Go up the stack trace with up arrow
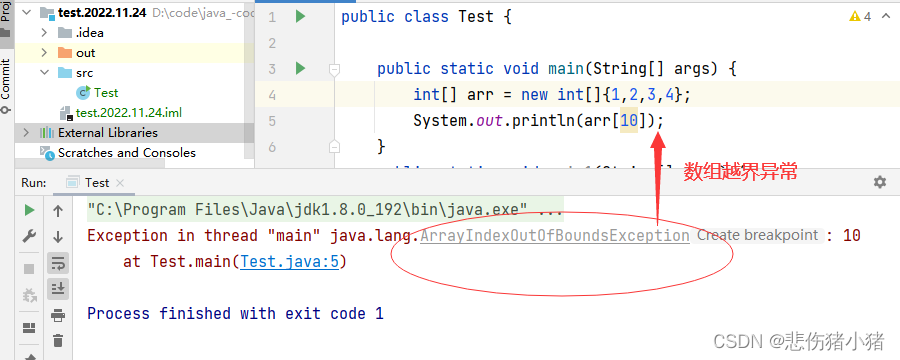This screenshot has width=900, height=360. 58,211
